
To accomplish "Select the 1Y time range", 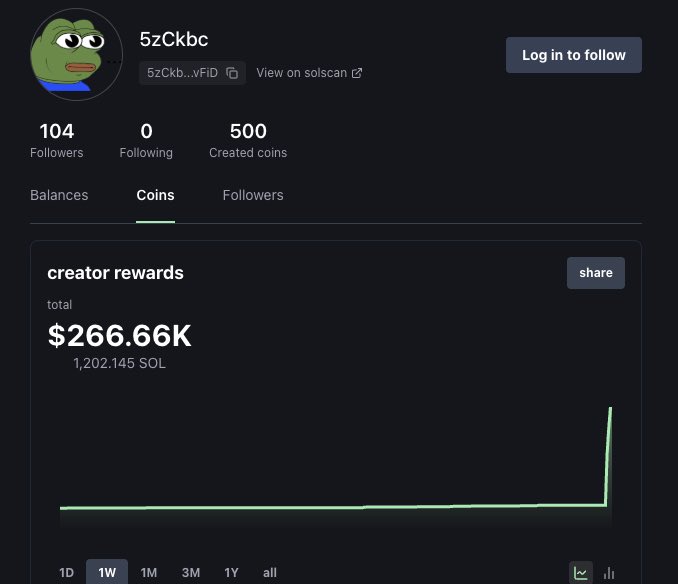I will click(x=231, y=573).
